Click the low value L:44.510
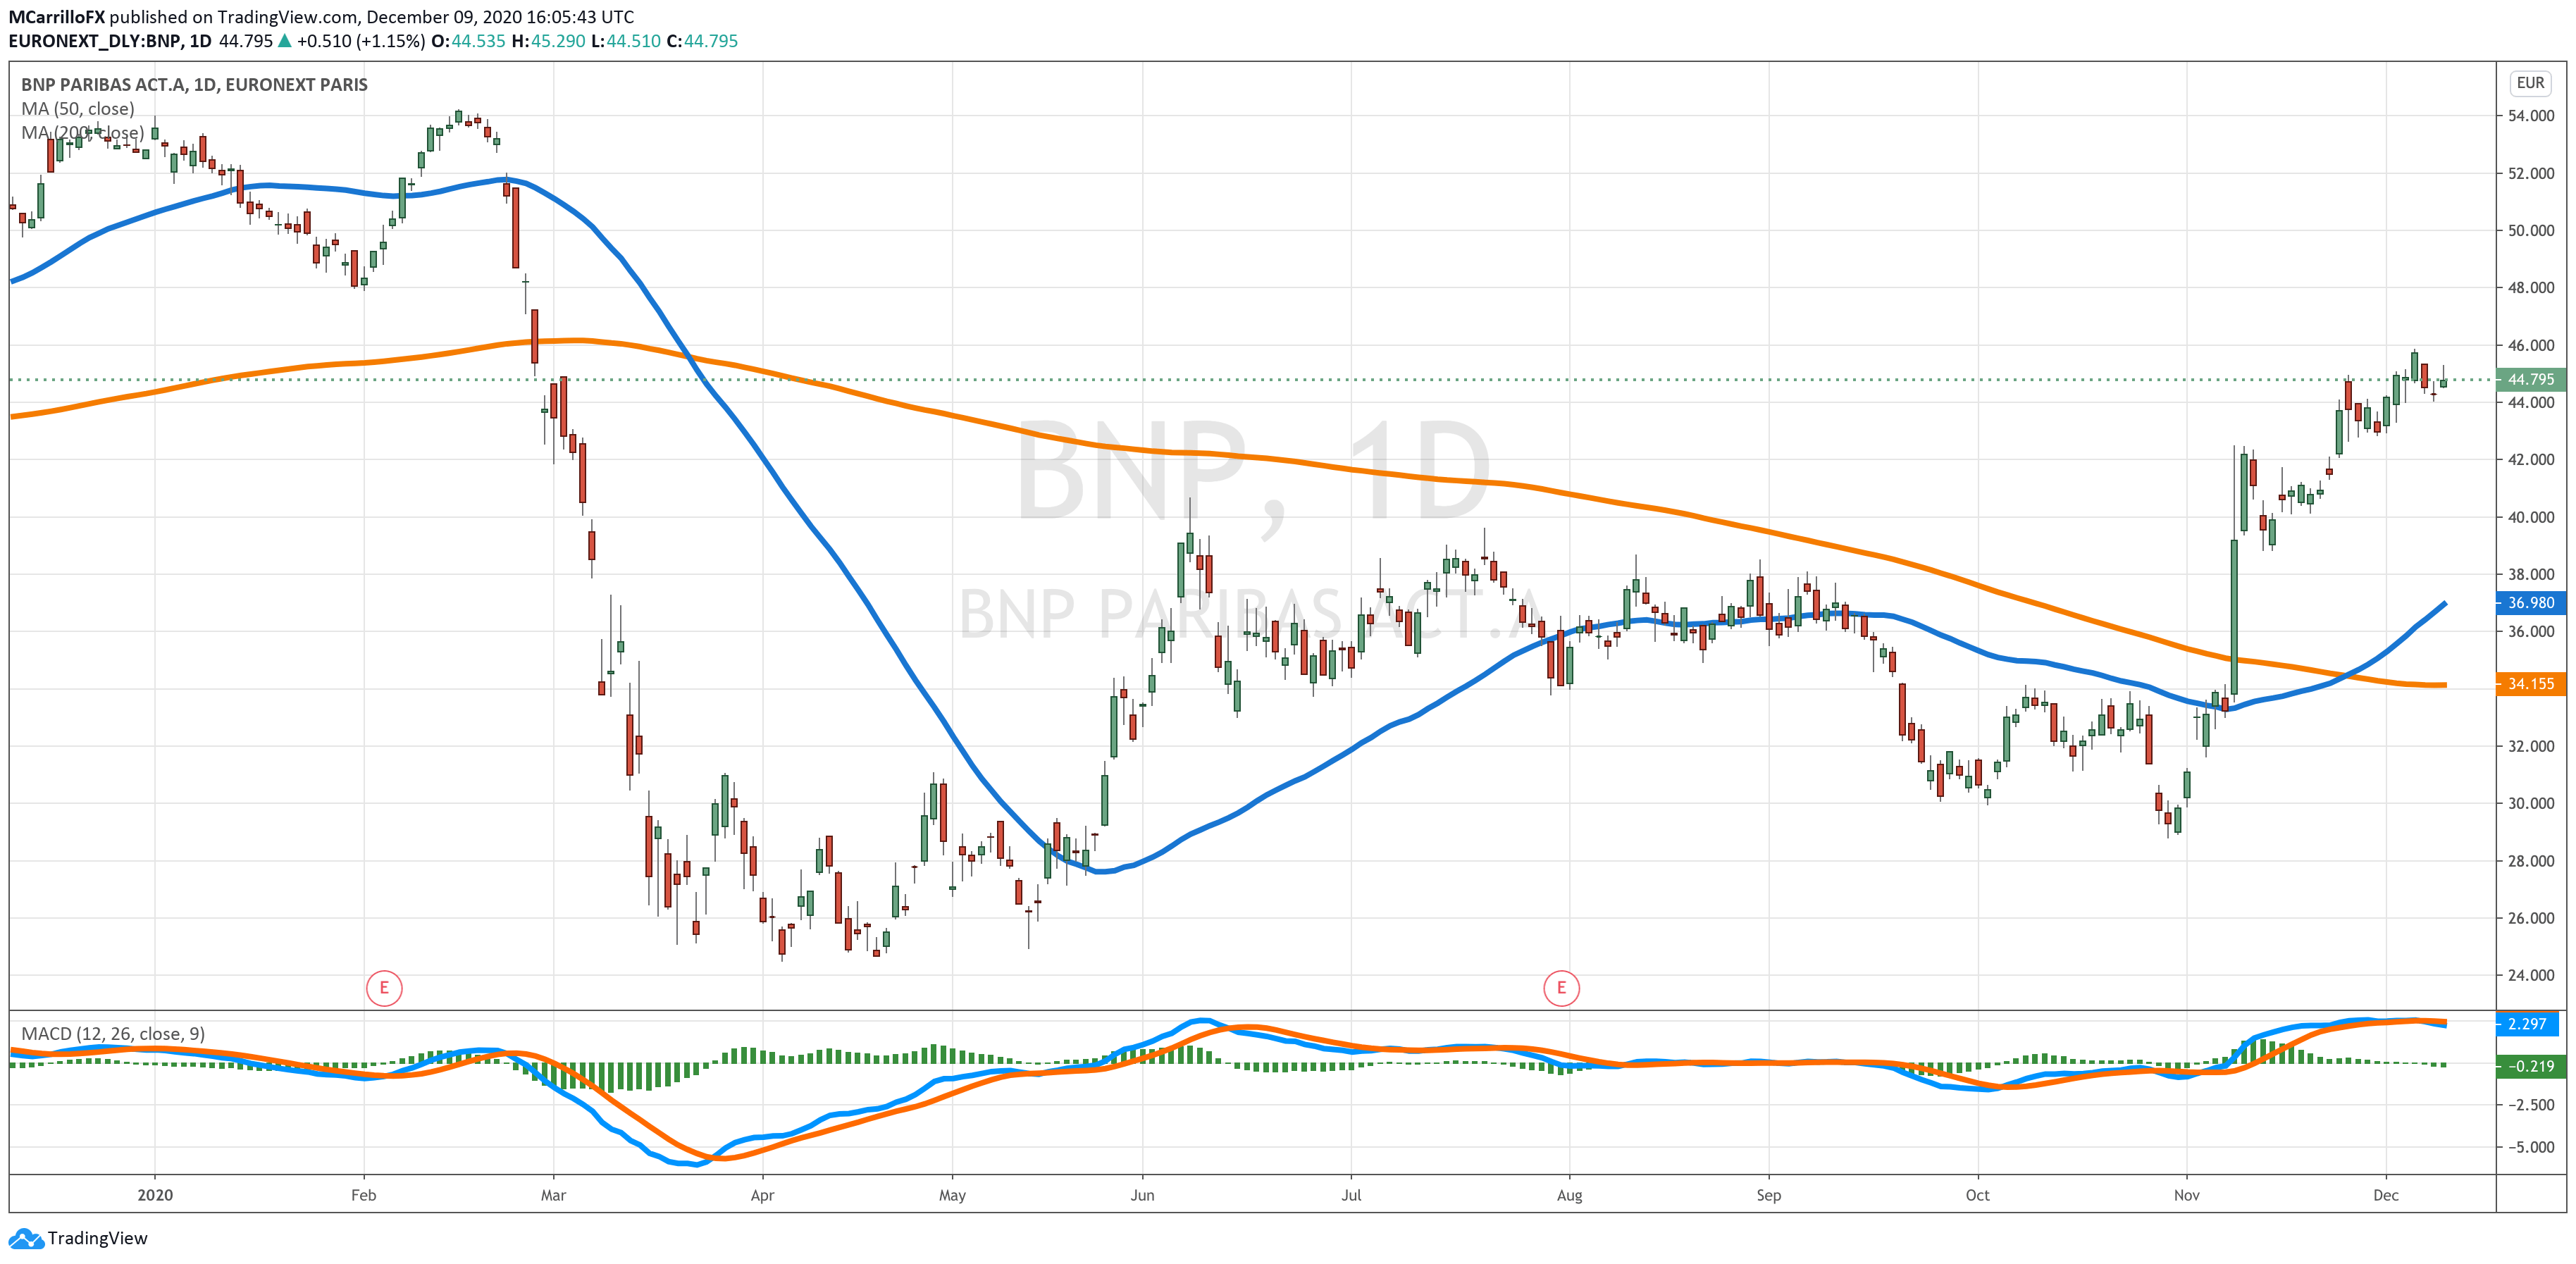2576x1264 pixels. coord(626,41)
